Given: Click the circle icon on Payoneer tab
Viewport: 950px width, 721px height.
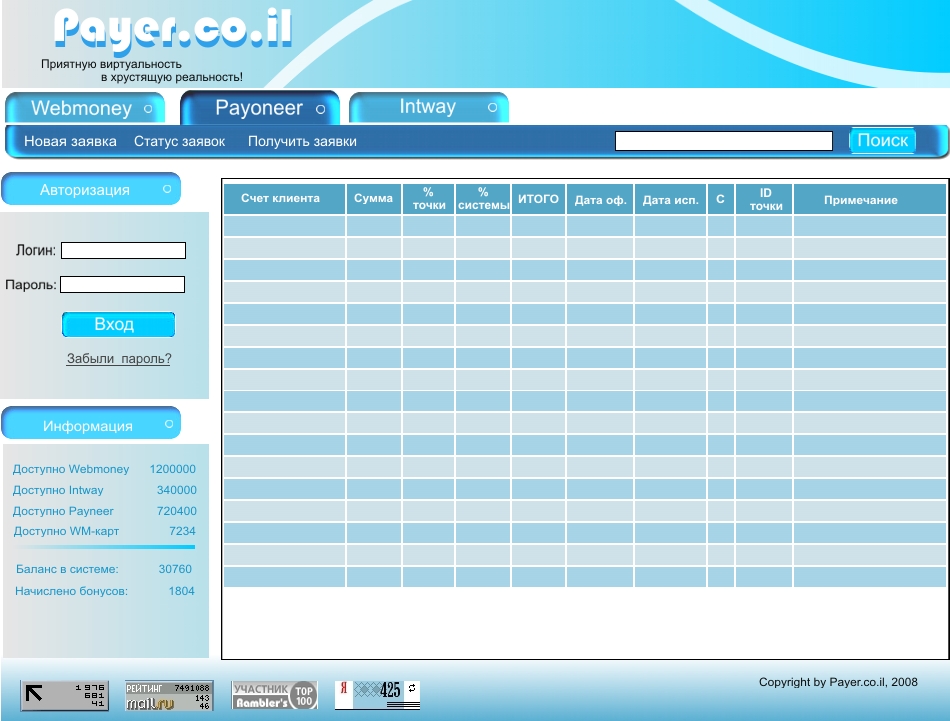Looking at the screenshot, I should [321, 109].
